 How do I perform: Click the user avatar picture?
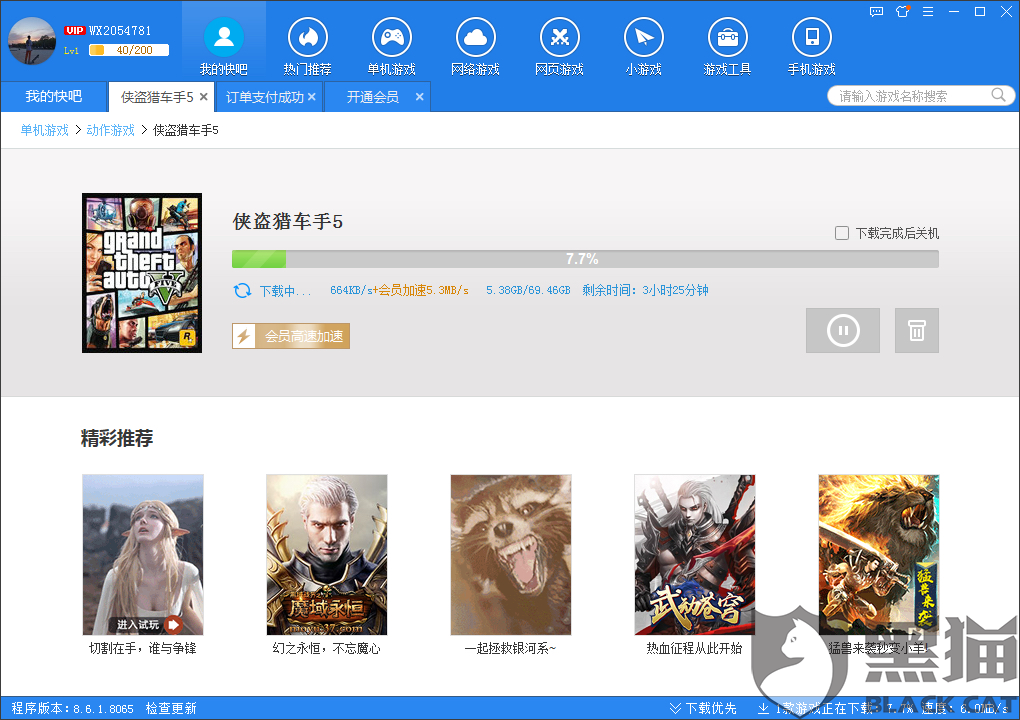pyautogui.click(x=32, y=41)
